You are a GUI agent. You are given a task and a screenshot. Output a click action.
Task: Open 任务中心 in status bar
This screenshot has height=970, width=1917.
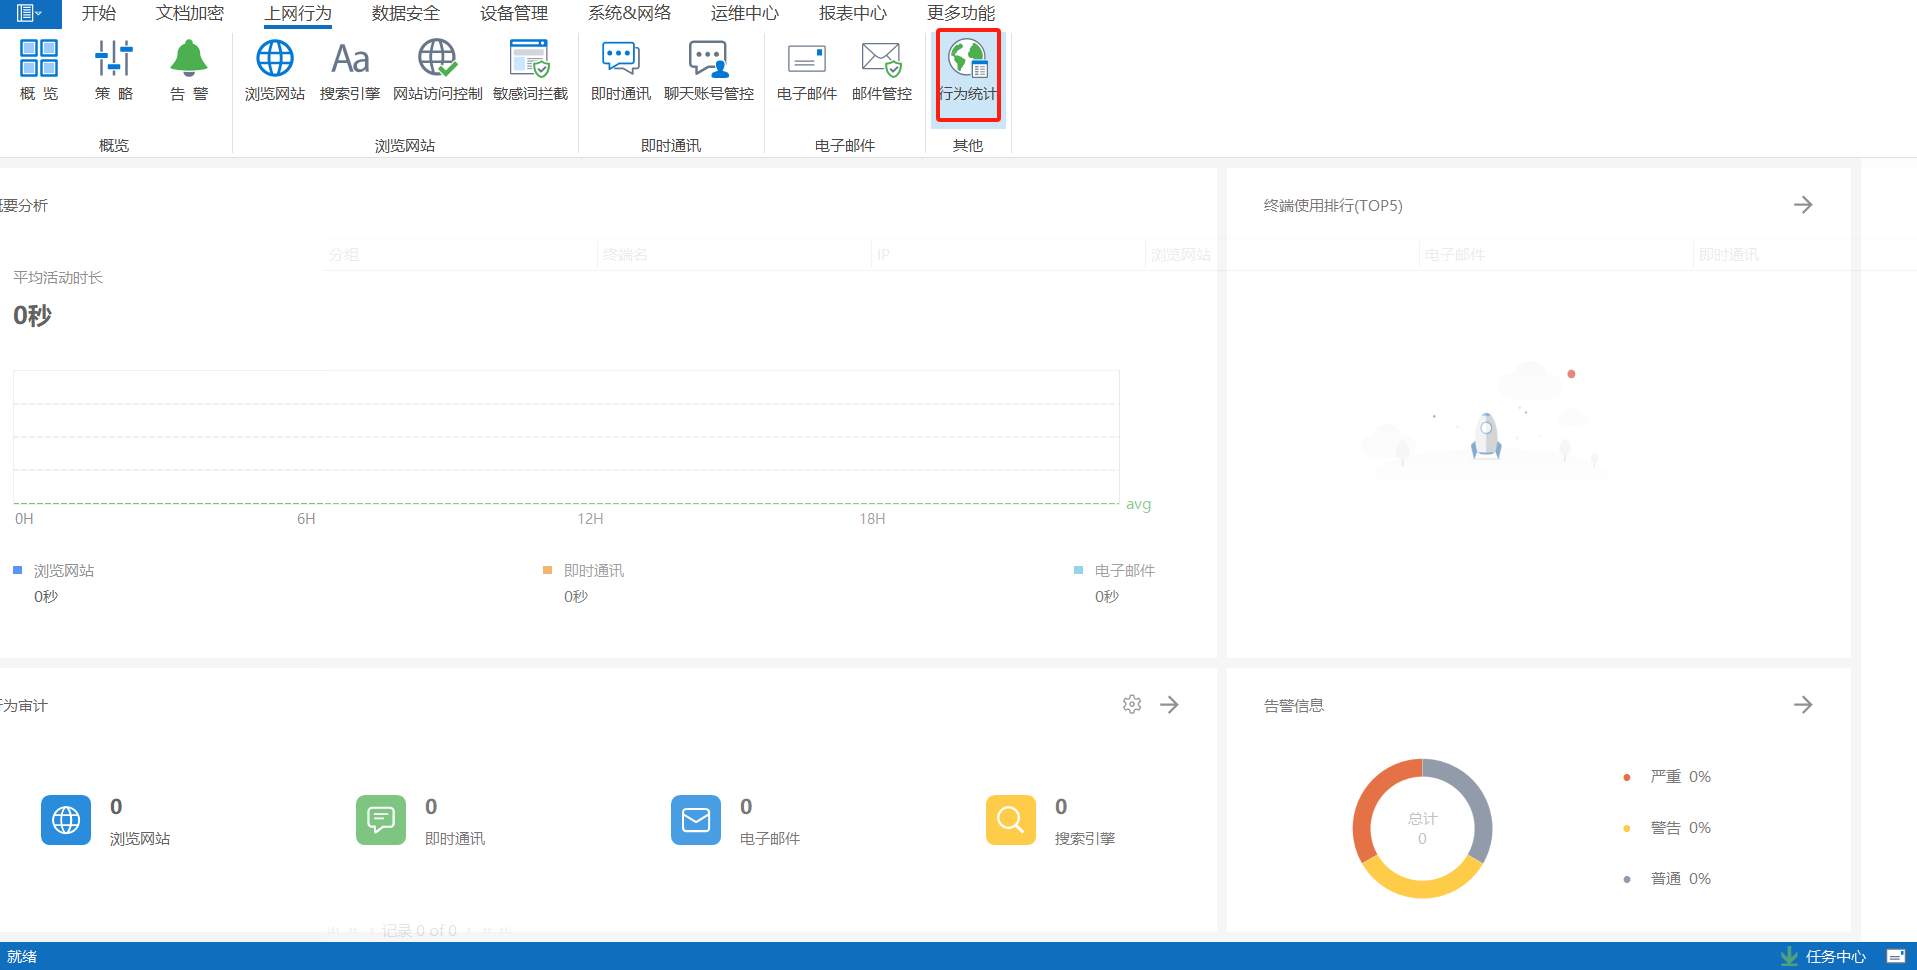point(1834,956)
